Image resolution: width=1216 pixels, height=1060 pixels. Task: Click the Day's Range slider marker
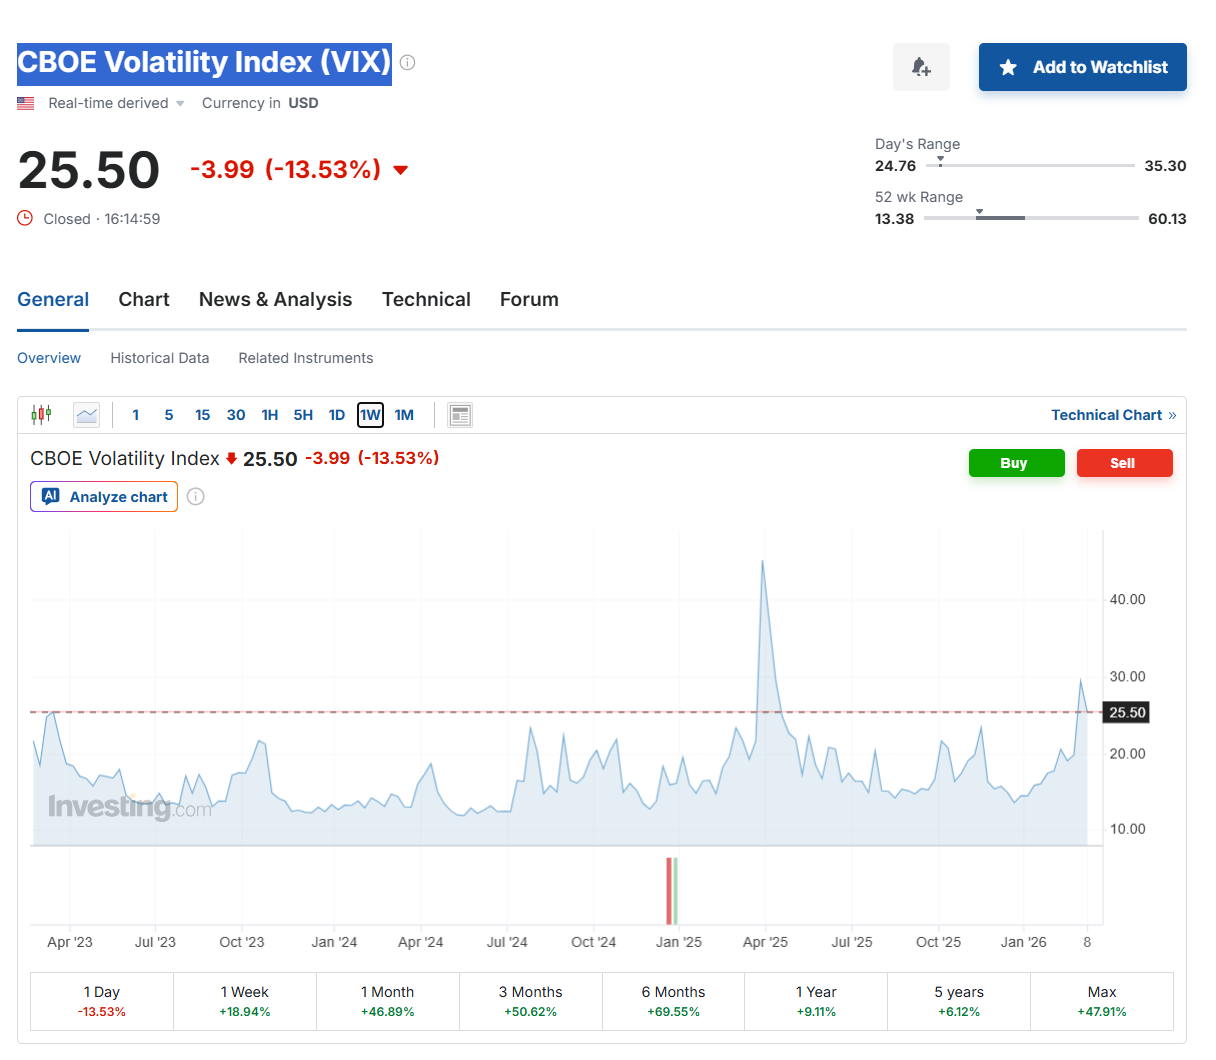[x=940, y=160]
